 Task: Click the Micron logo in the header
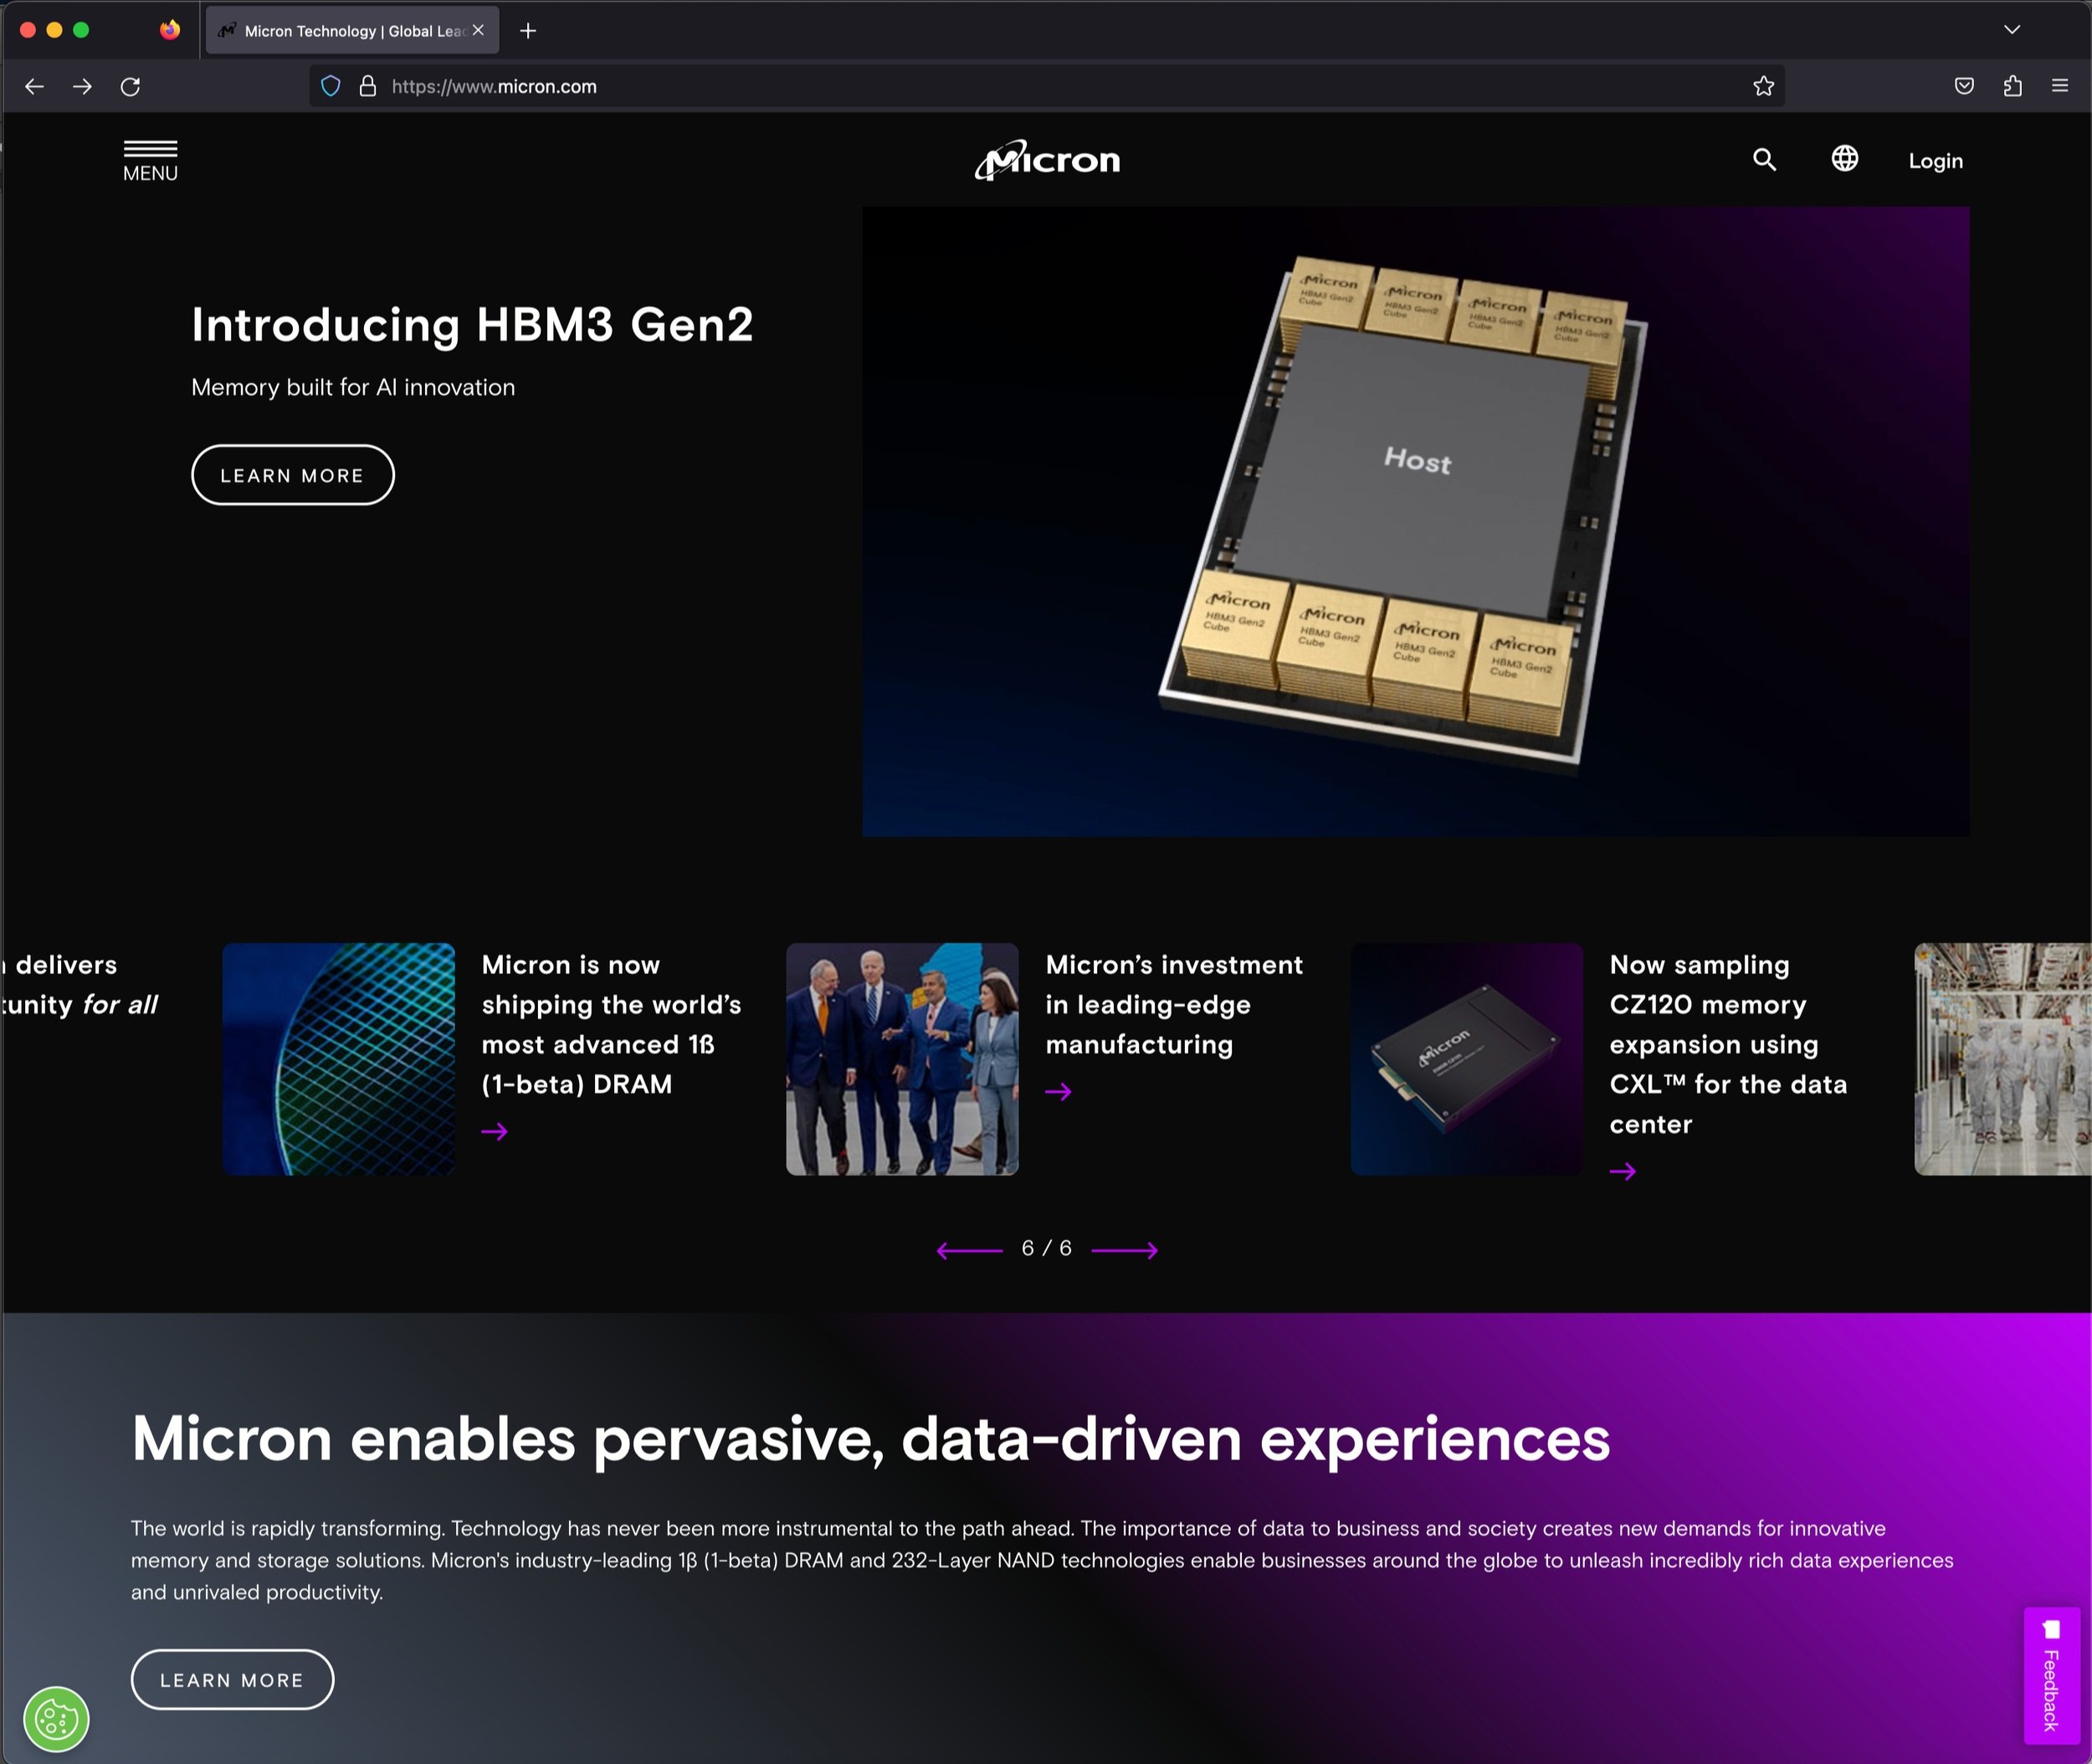pos(1047,160)
